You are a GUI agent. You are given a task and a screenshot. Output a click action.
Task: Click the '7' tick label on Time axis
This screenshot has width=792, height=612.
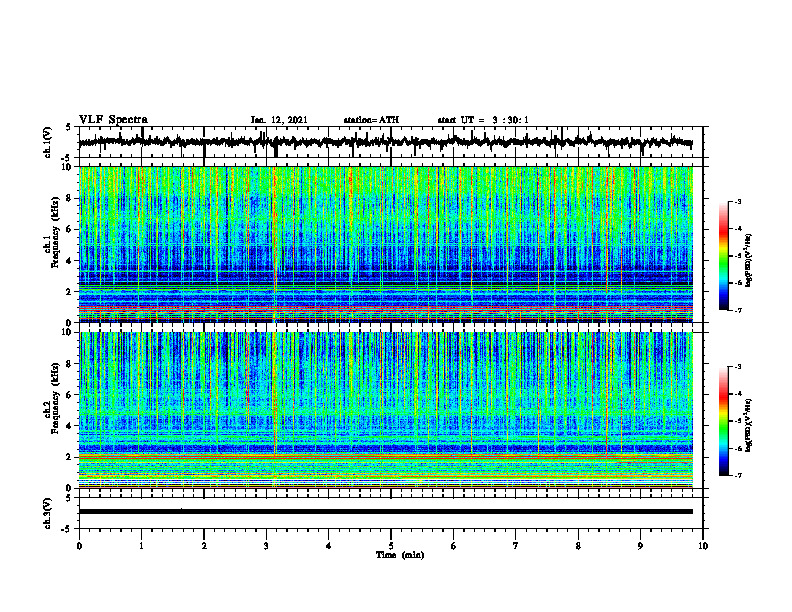point(516,546)
